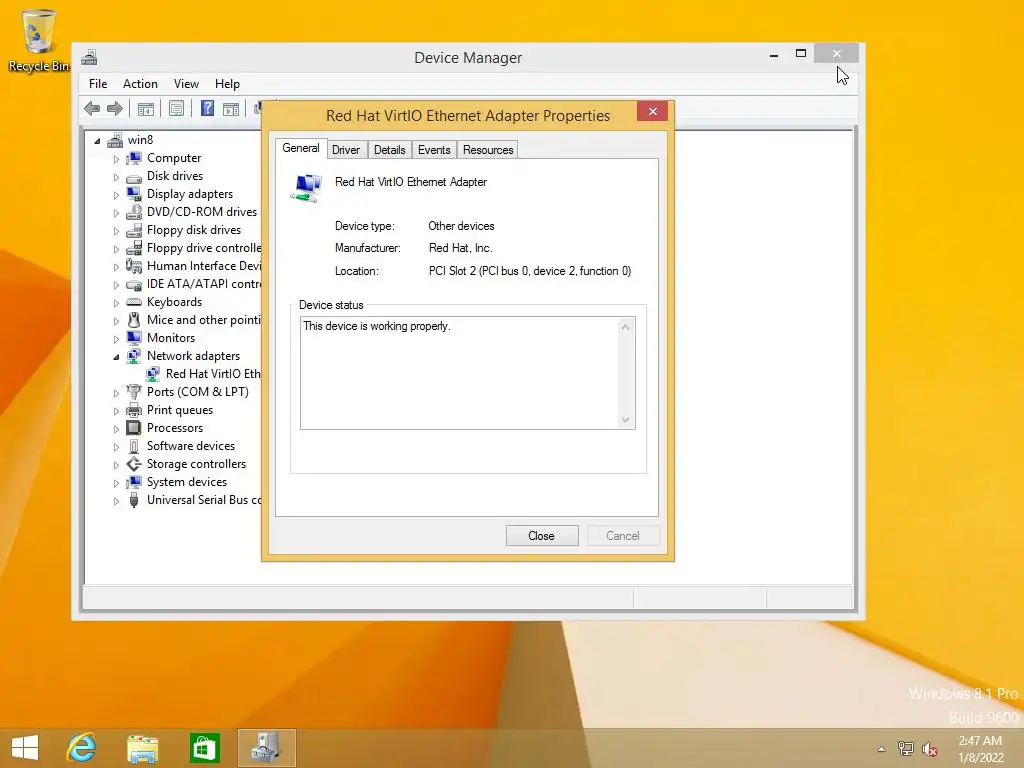
Task: Click the Close button in Properties dialog
Action: [x=541, y=536]
